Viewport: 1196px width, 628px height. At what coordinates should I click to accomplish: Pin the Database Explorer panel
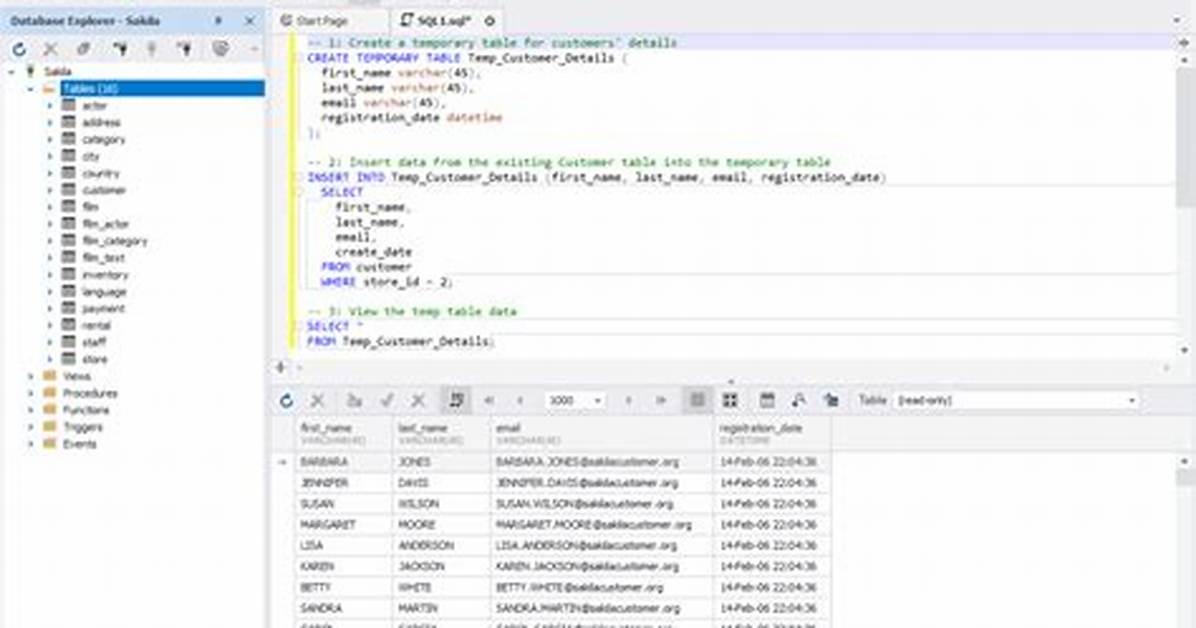click(x=218, y=21)
